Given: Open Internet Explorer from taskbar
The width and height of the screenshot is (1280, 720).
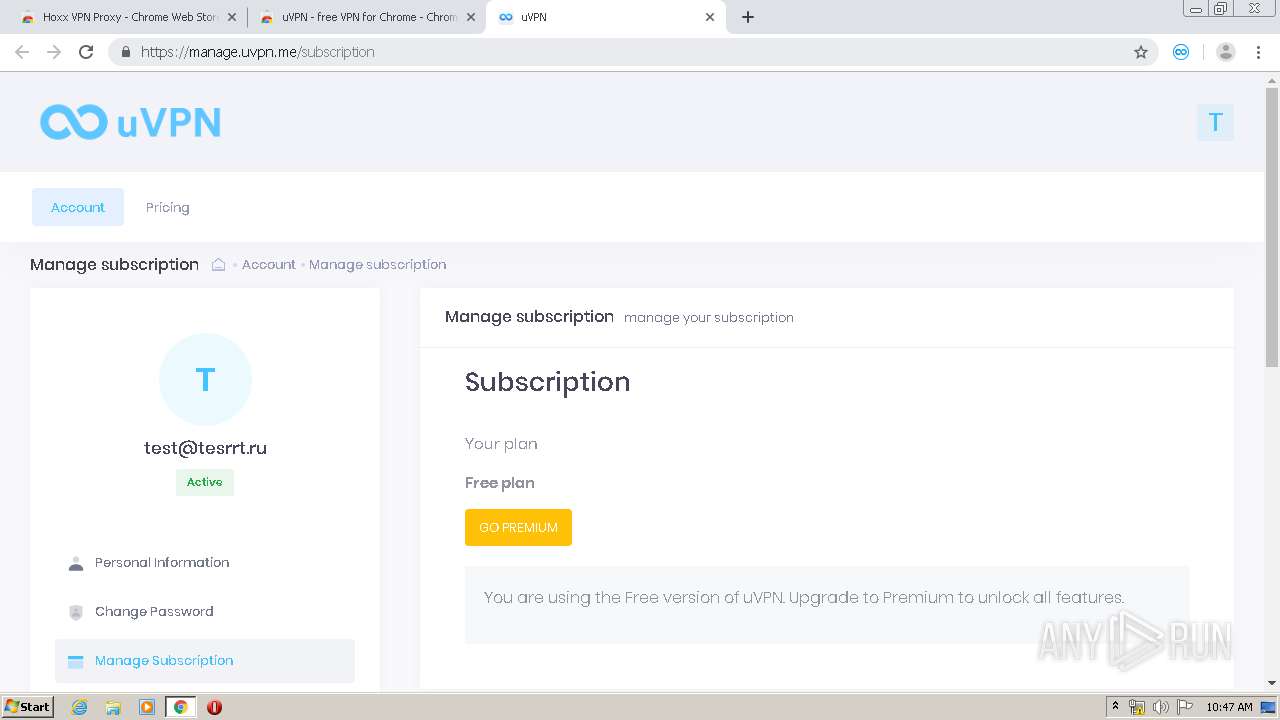Looking at the screenshot, I should click(79, 707).
